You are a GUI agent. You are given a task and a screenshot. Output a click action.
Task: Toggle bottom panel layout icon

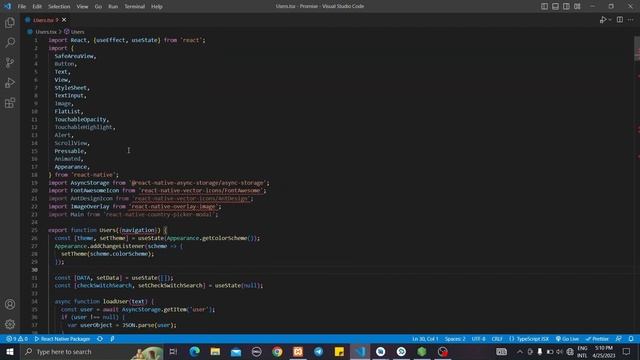(556, 6)
